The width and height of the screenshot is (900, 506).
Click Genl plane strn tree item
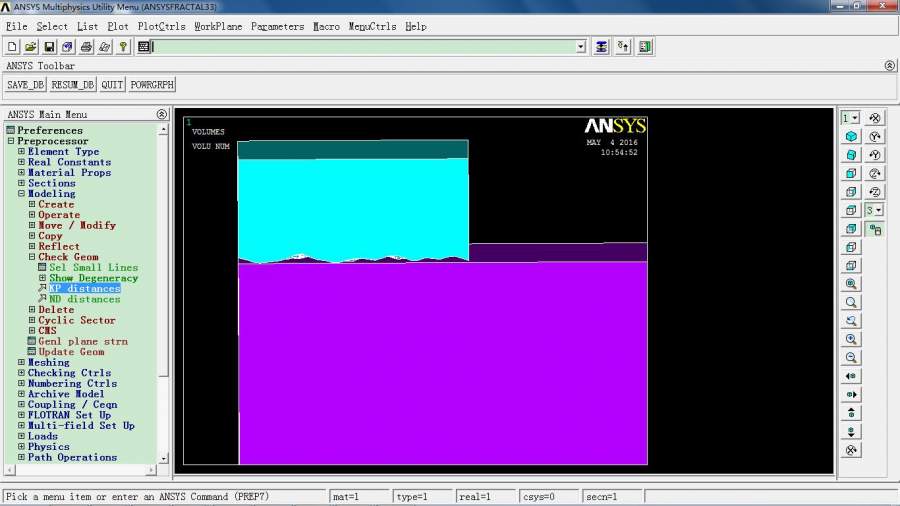point(83,341)
